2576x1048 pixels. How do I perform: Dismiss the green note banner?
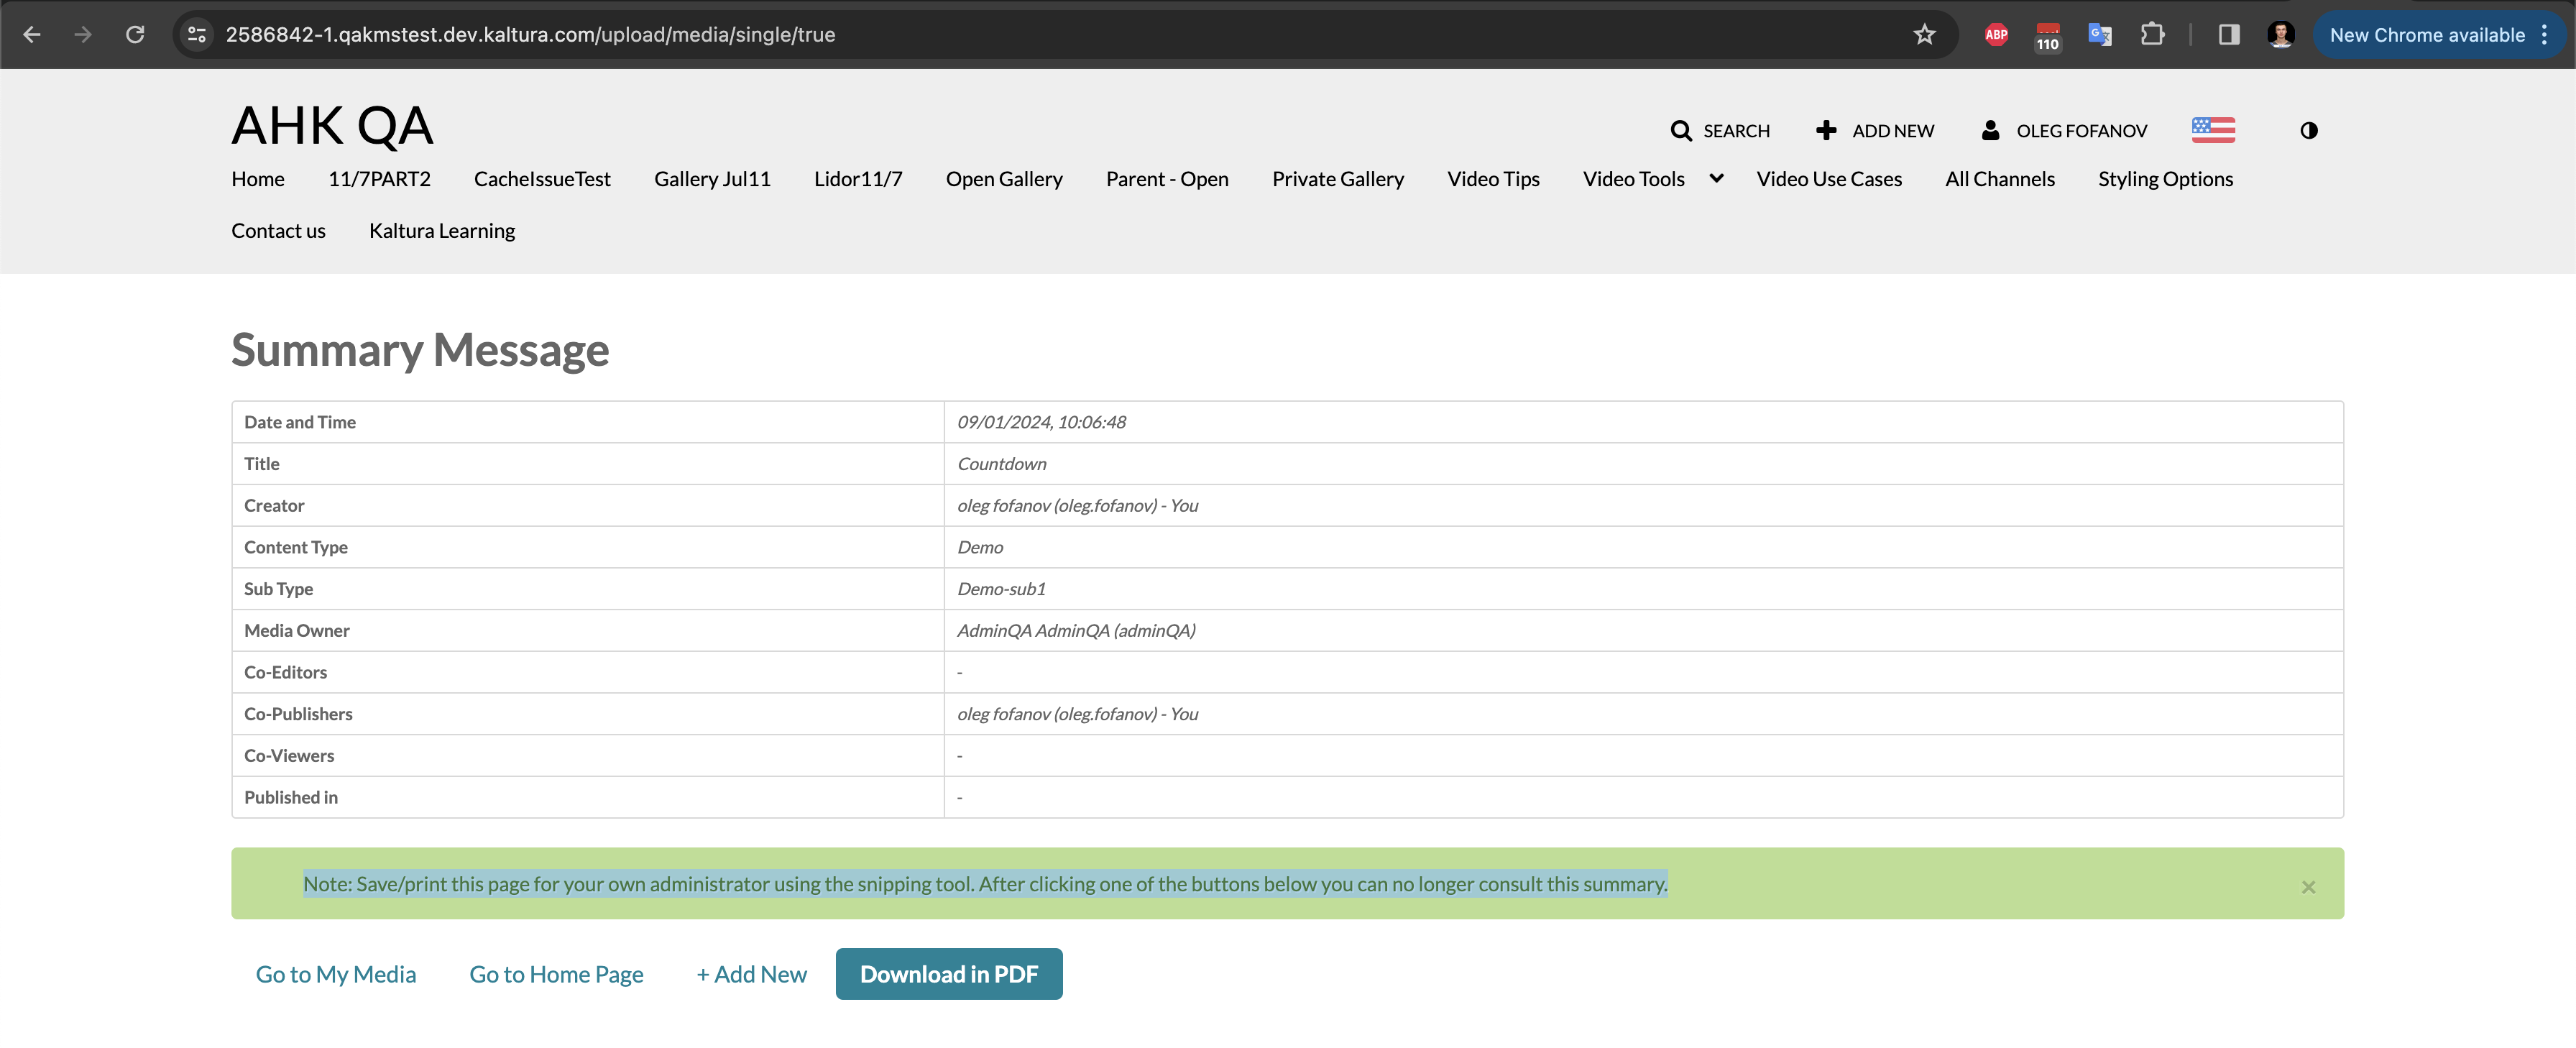point(2308,887)
